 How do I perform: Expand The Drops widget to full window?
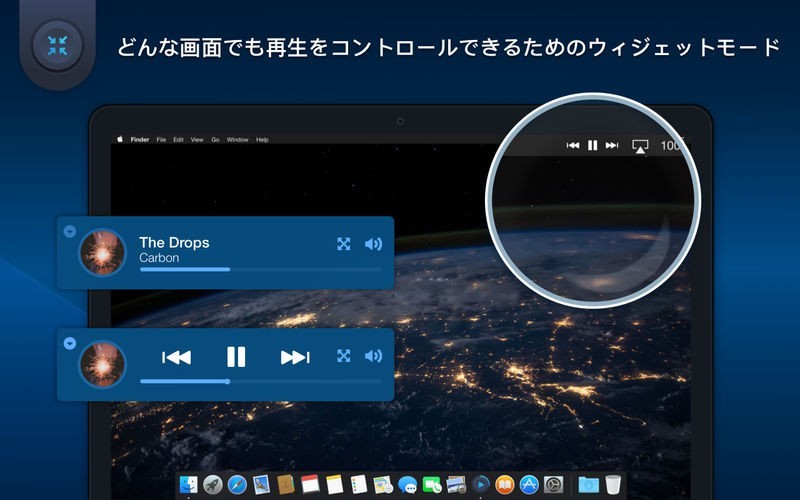click(x=344, y=244)
